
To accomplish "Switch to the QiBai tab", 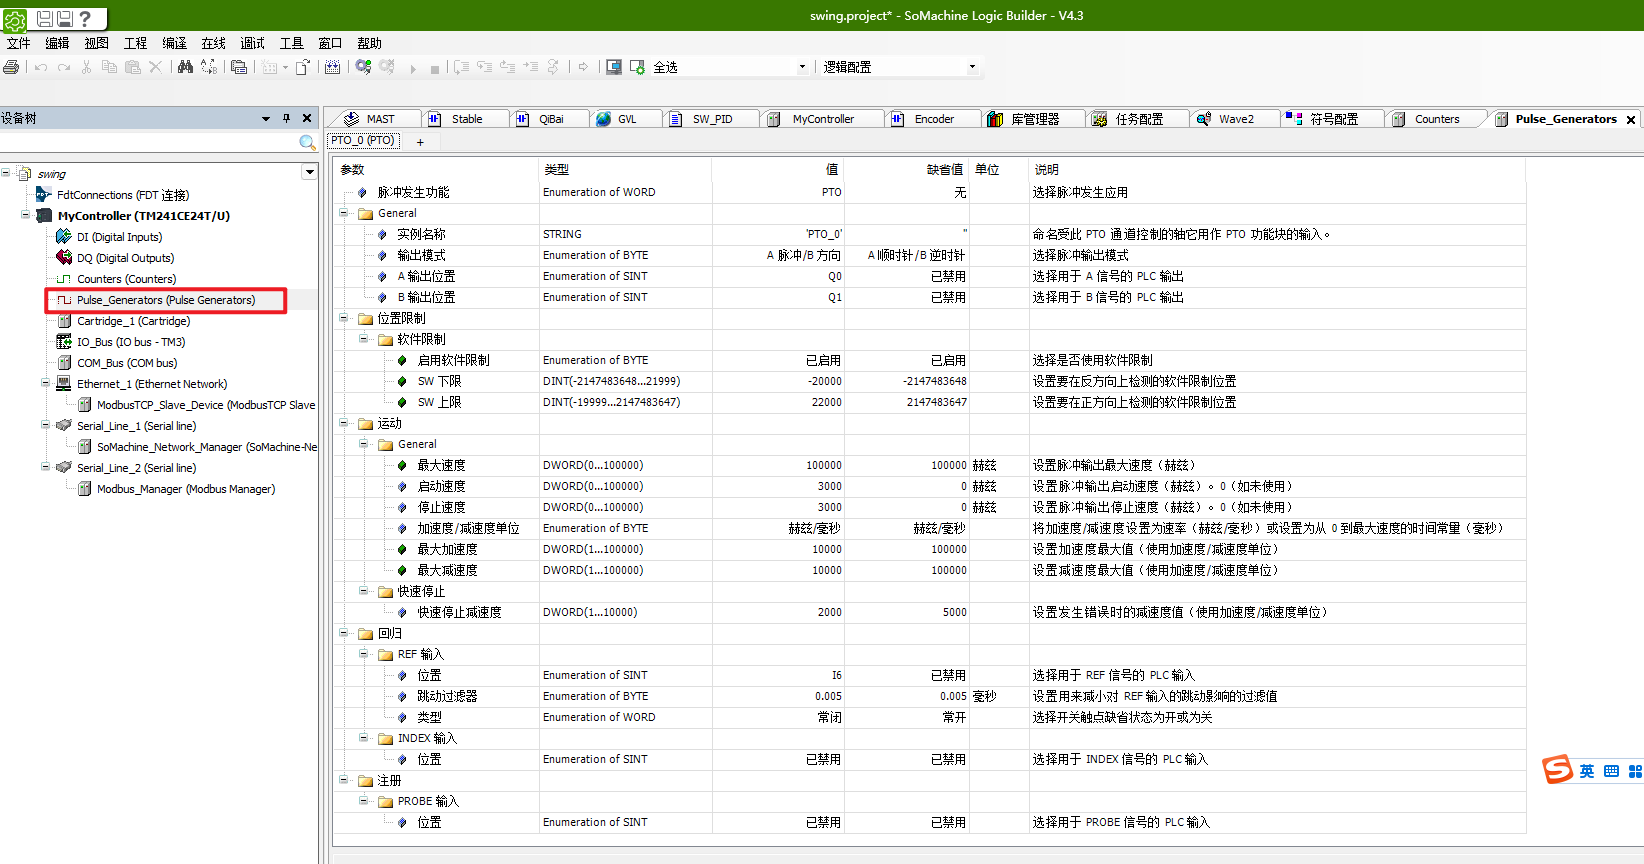I will 551,119.
